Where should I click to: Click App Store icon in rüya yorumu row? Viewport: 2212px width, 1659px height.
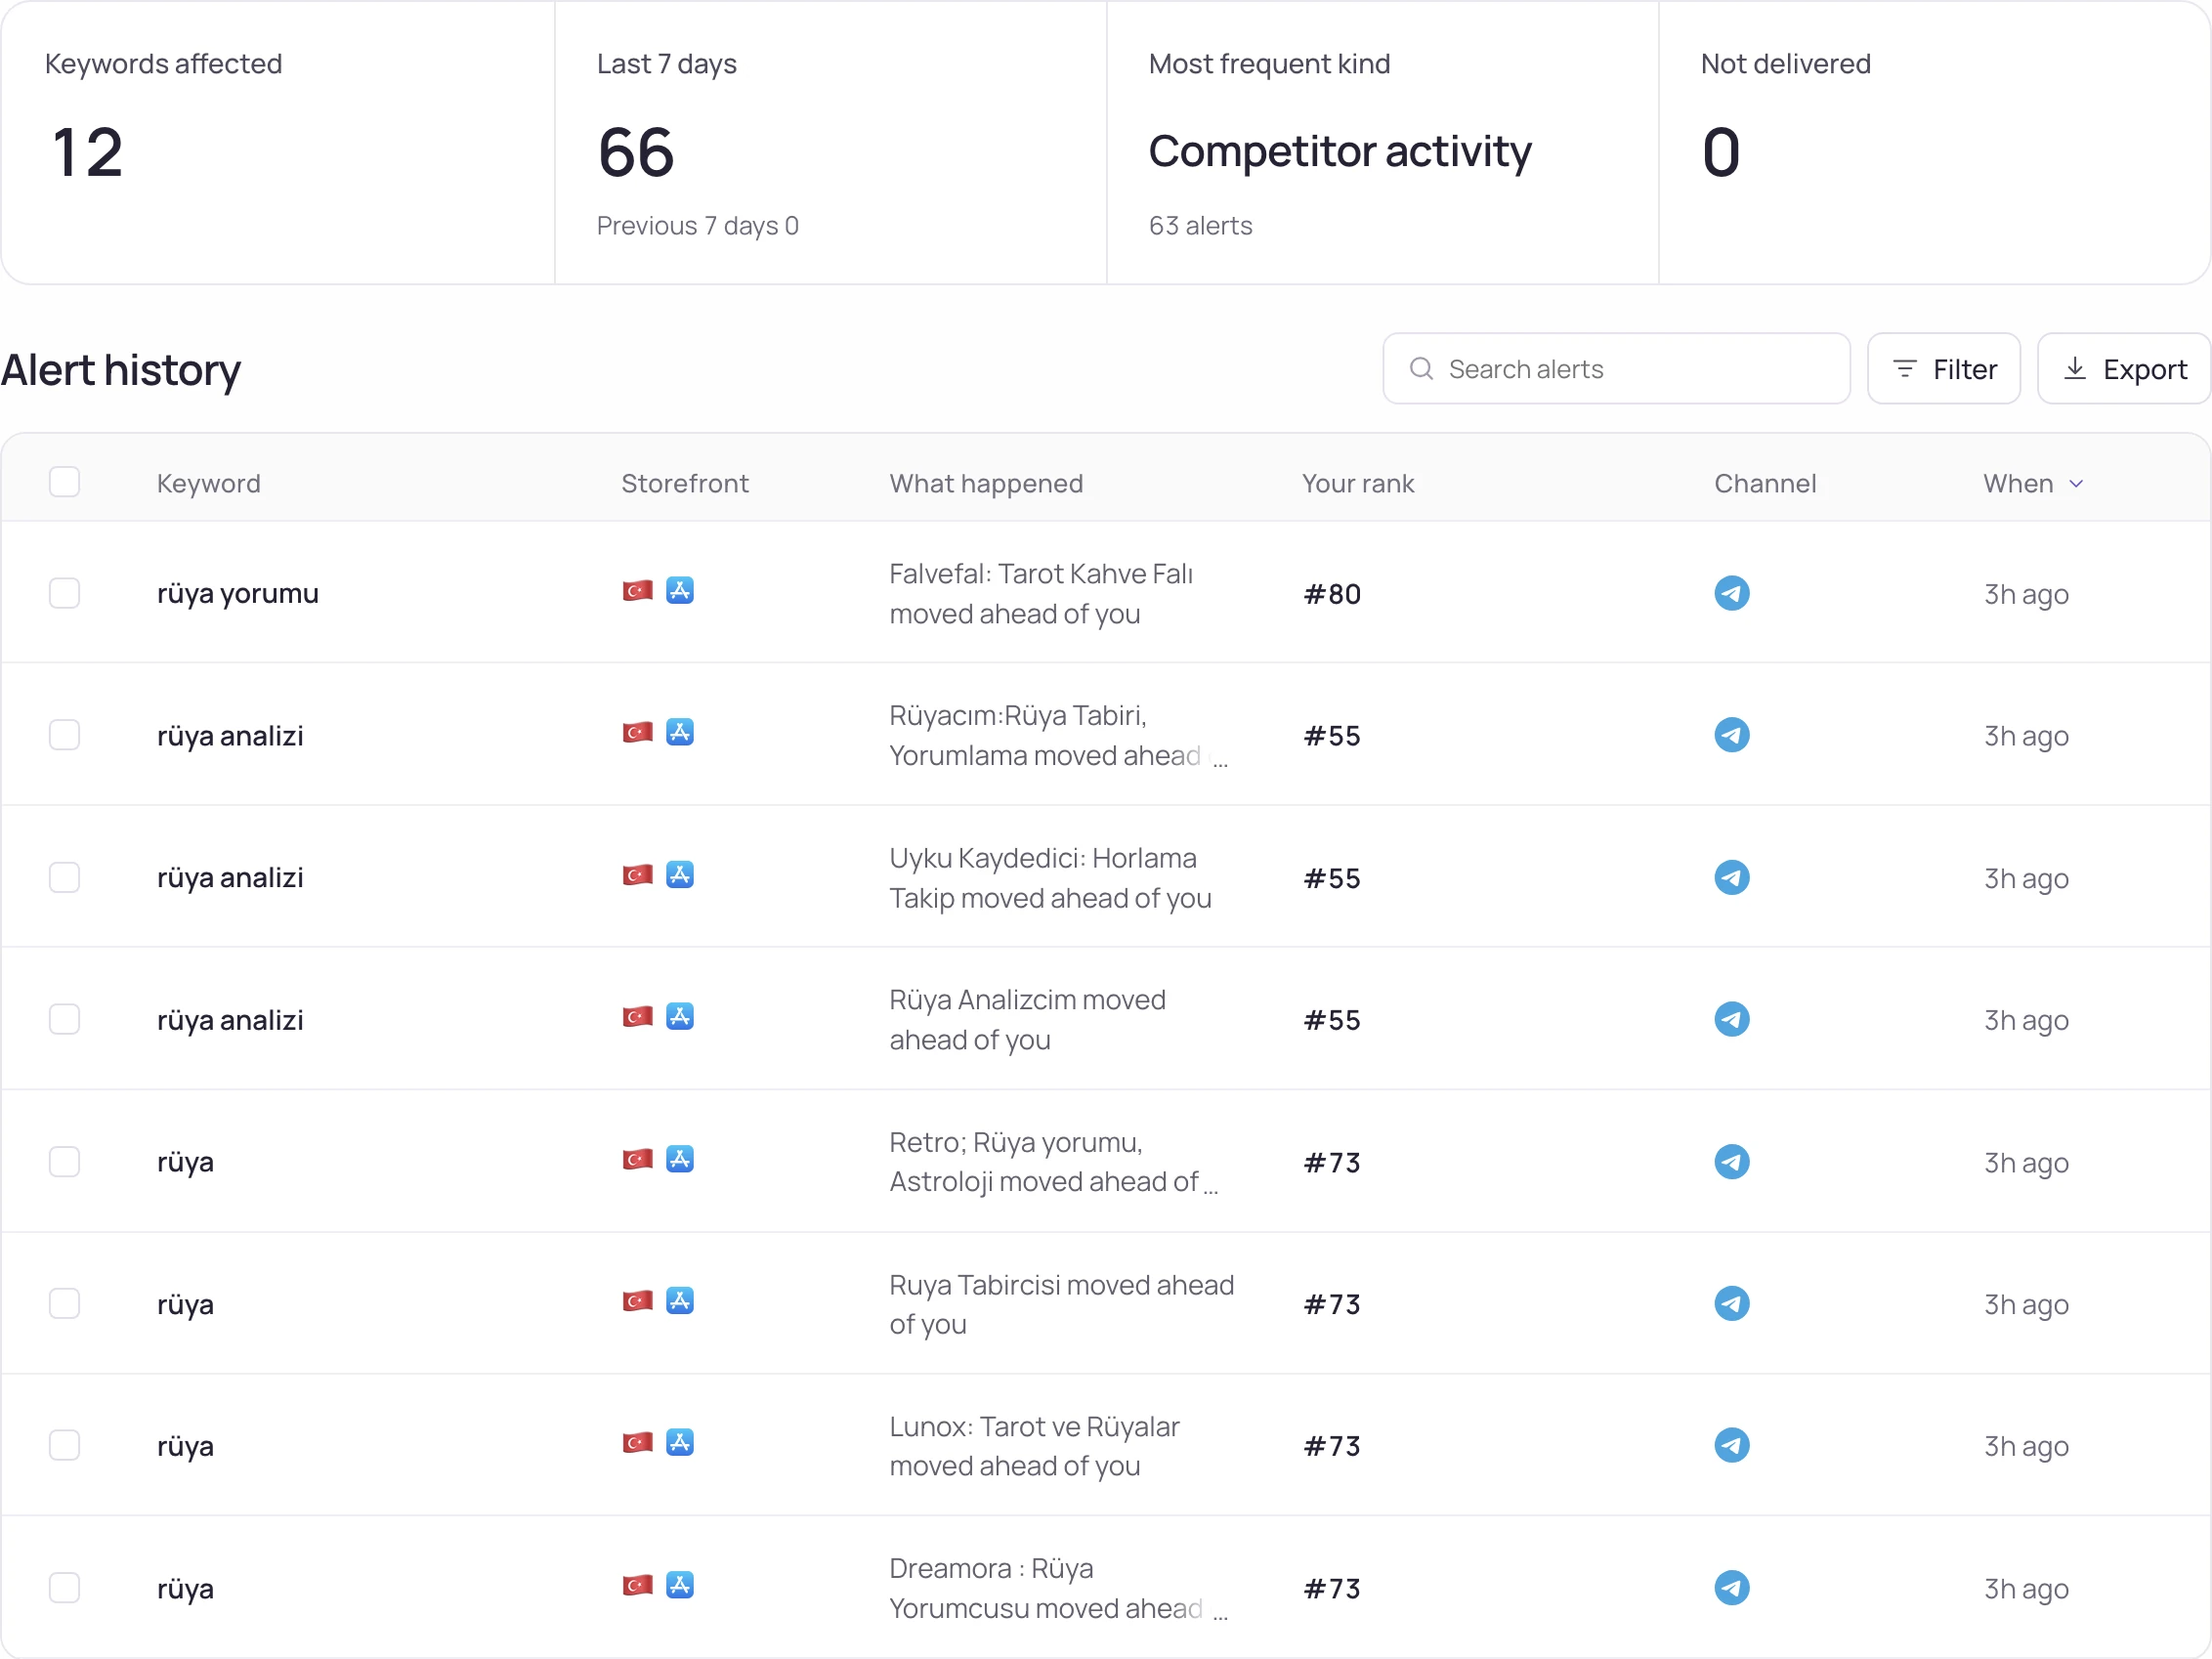(680, 590)
